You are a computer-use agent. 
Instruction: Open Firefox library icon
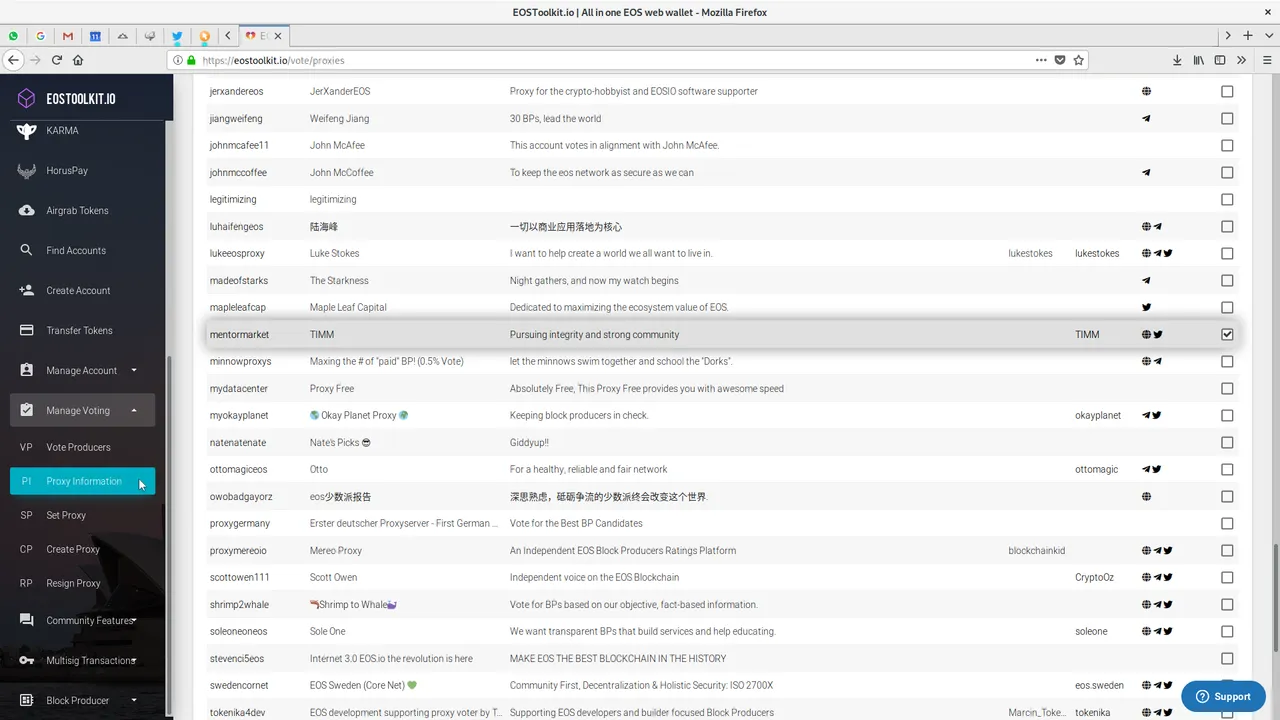(x=1199, y=60)
